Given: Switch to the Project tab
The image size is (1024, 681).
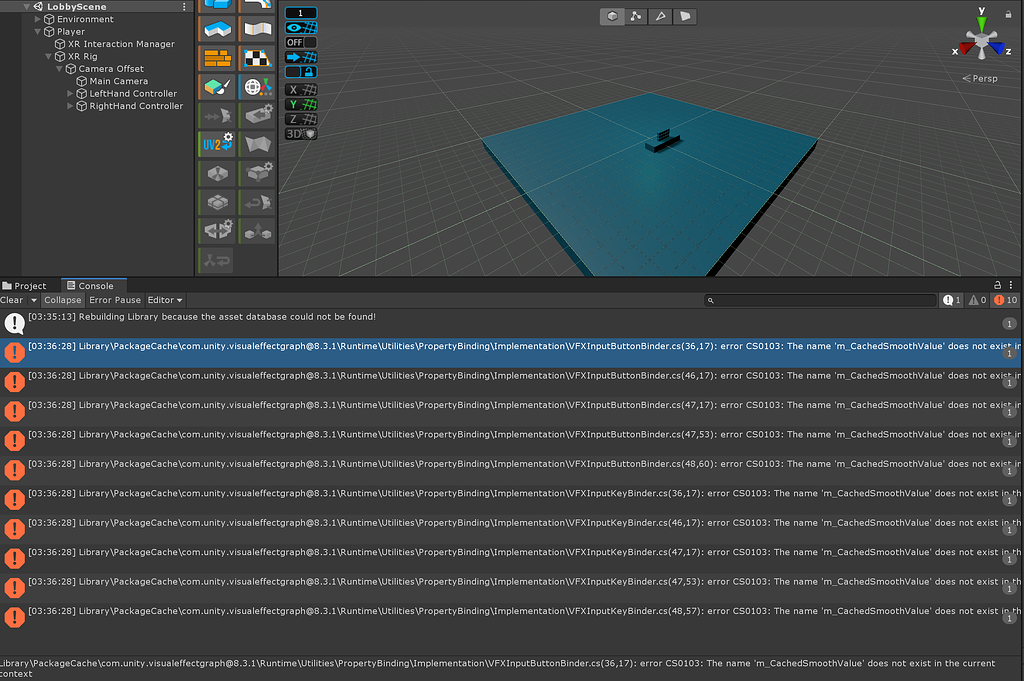Looking at the screenshot, I should click(x=27, y=285).
